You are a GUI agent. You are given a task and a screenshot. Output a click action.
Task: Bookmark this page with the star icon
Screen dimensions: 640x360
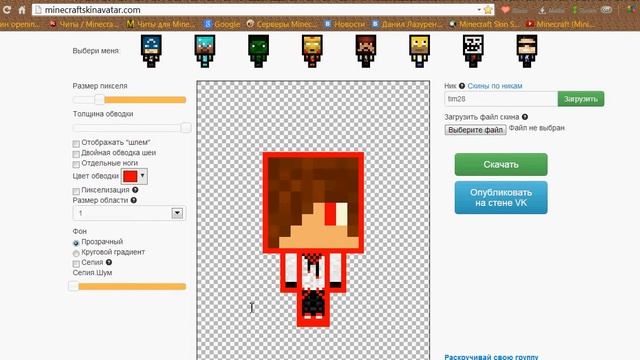tap(488, 10)
